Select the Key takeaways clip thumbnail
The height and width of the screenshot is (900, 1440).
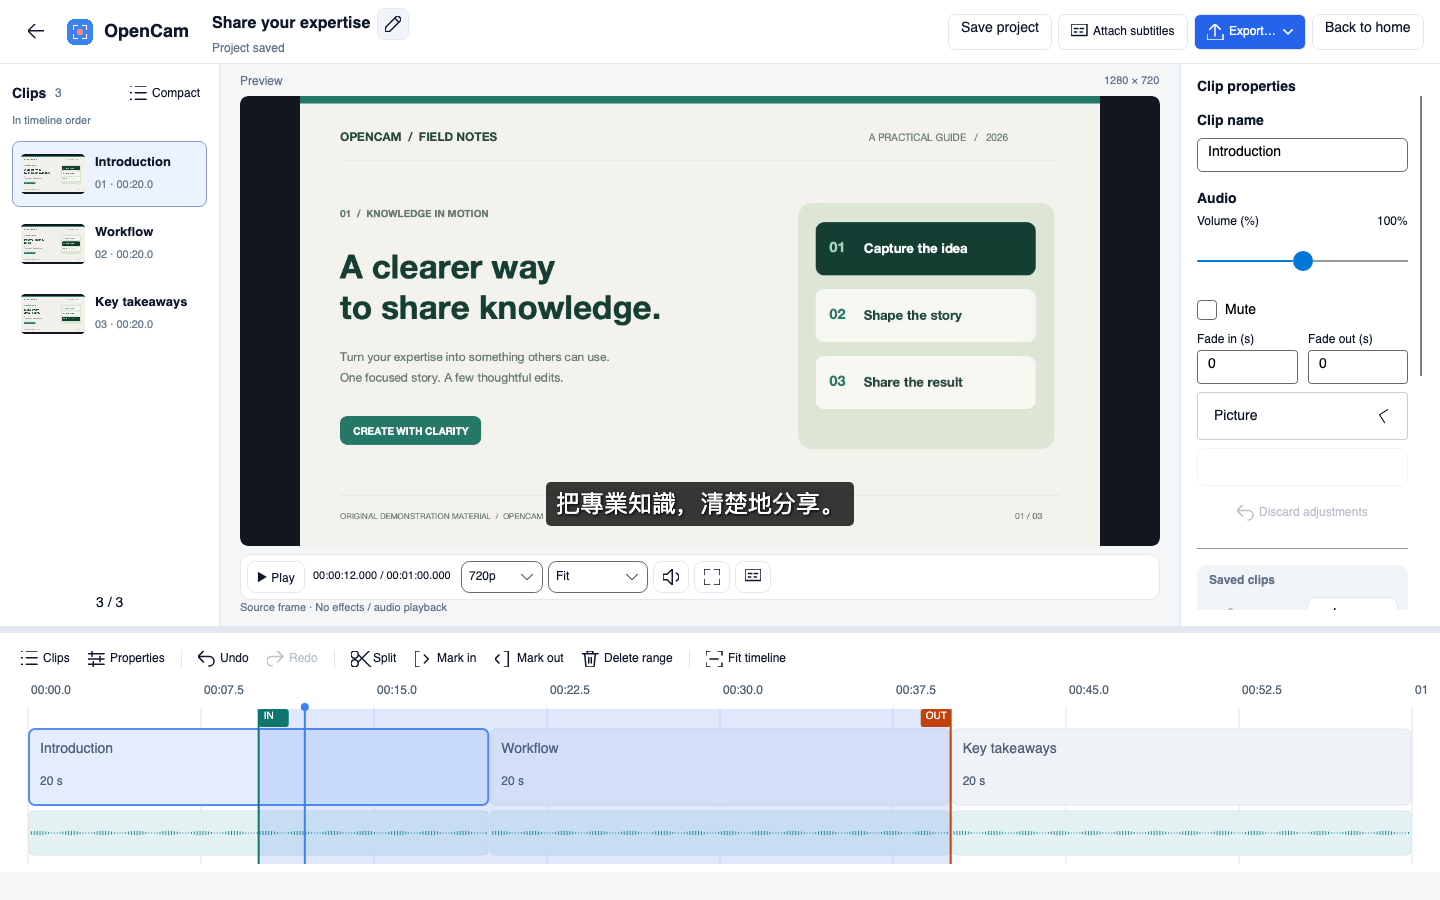53,314
